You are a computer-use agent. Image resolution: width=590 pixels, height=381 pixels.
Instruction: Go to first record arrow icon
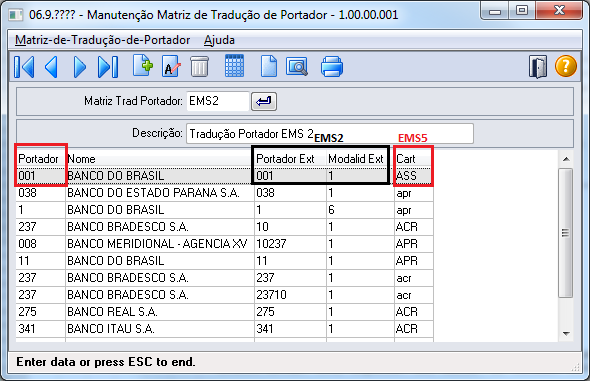click(x=24, y=67)
